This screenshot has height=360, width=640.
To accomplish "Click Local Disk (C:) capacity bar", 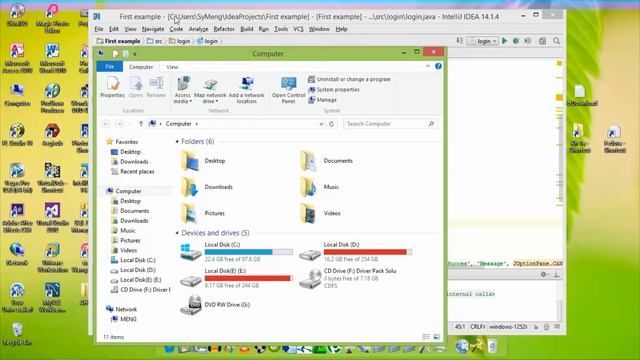I will [x=249, y=252].
